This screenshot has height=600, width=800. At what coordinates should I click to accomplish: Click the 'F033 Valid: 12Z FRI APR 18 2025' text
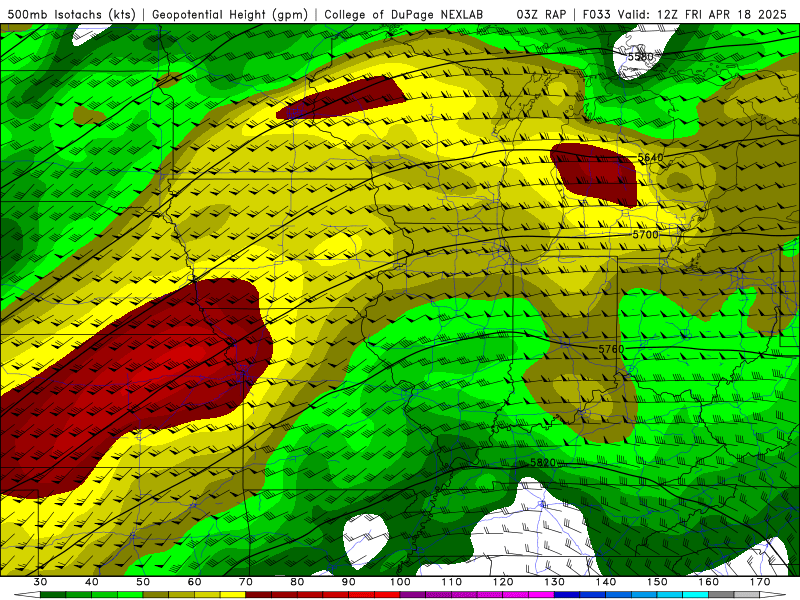tap(685, 14)
